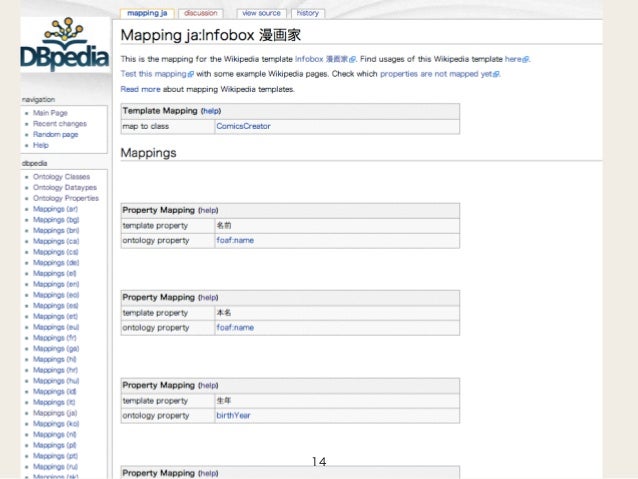Open the 'Test this mapping' link
The image size is (638, 479).
tap(153, 74)
